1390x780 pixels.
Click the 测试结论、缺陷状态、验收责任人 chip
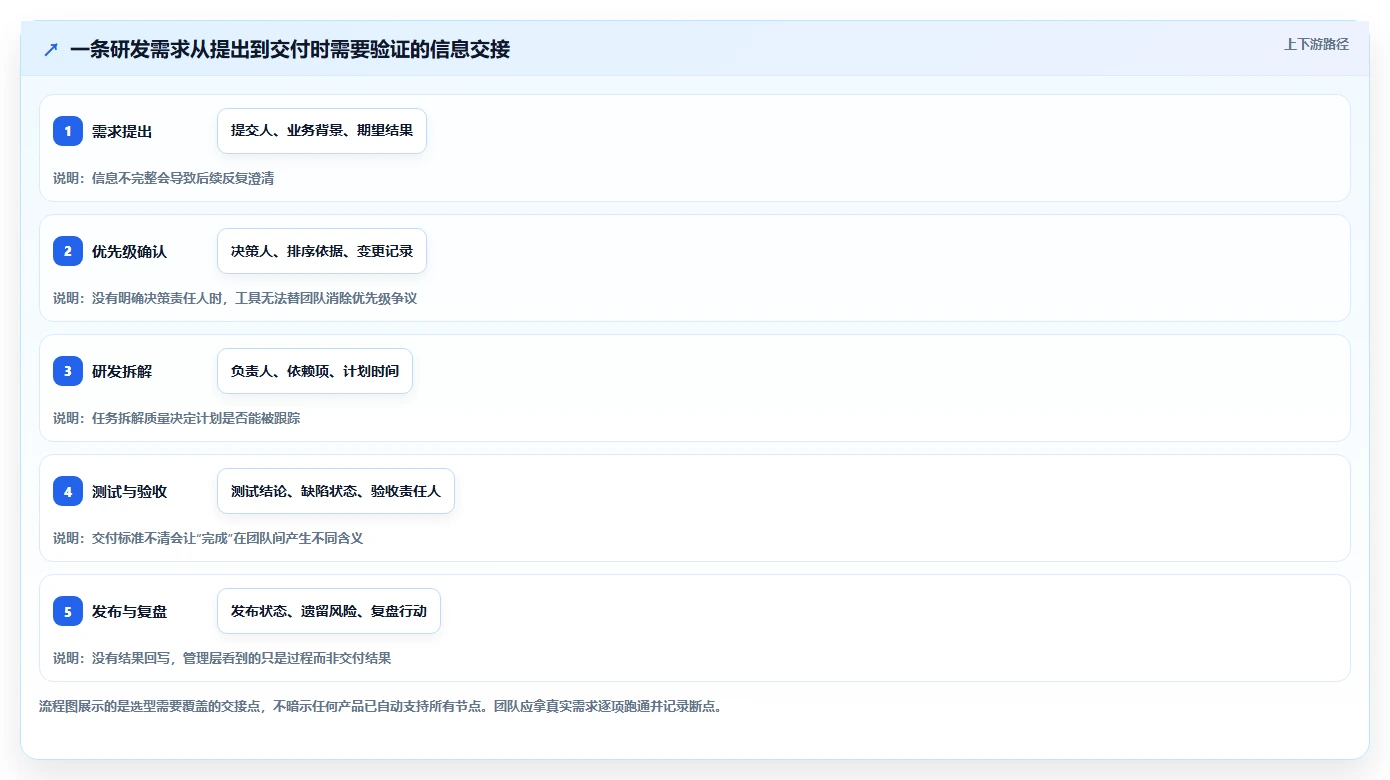[336, 491]
